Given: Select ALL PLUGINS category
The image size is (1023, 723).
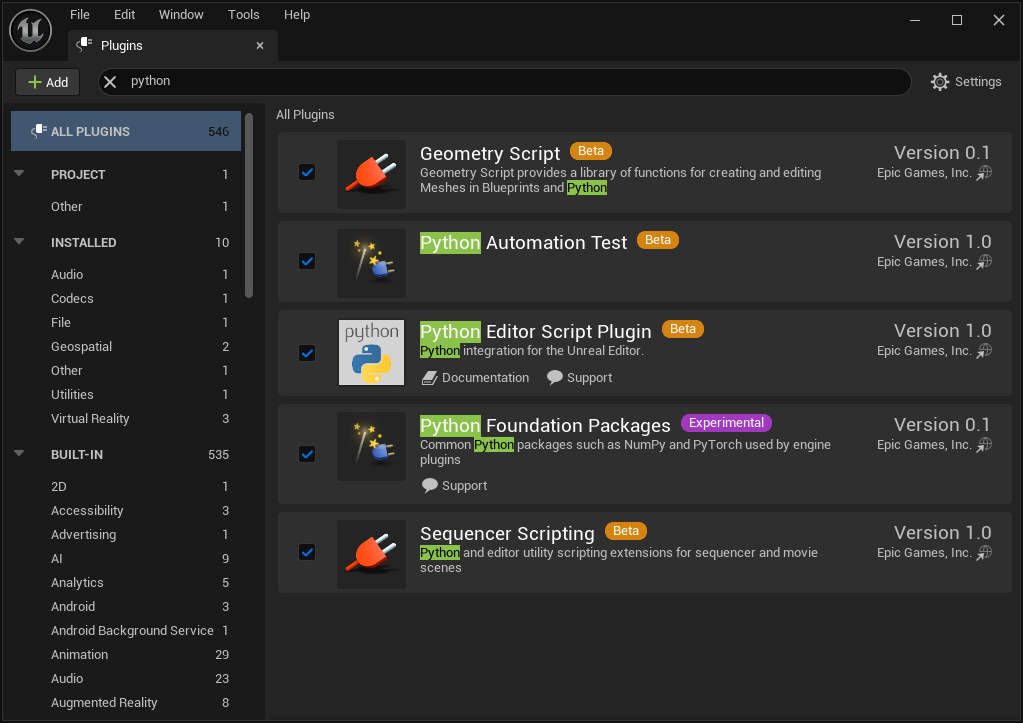Looking at the screenshot, I should click(x=126, y=131).
